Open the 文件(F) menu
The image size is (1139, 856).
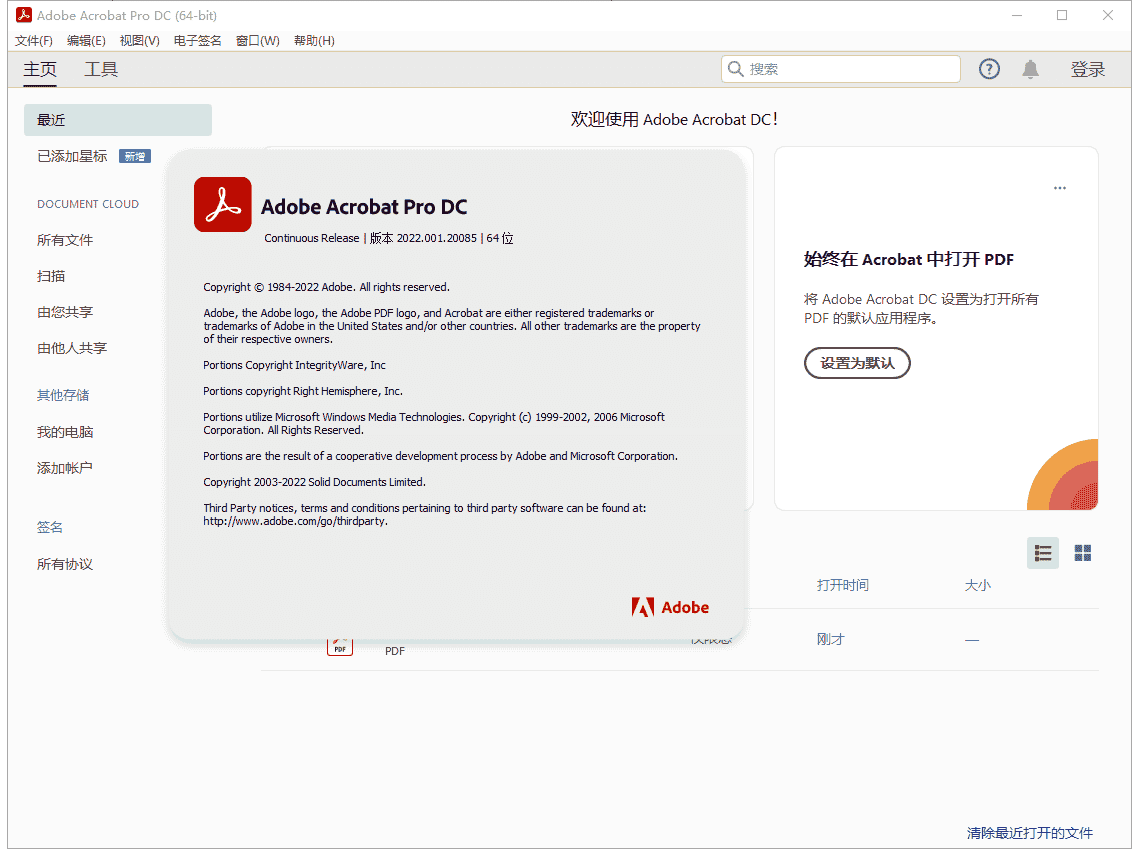coord(34,41)
